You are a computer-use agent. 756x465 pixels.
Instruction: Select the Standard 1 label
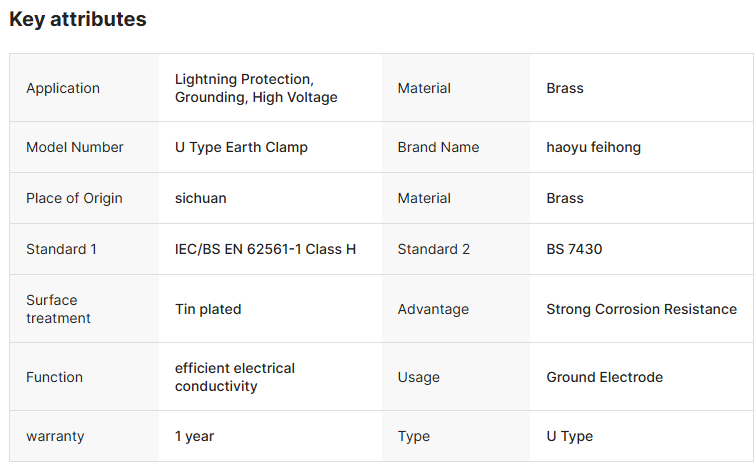[61, 249]
